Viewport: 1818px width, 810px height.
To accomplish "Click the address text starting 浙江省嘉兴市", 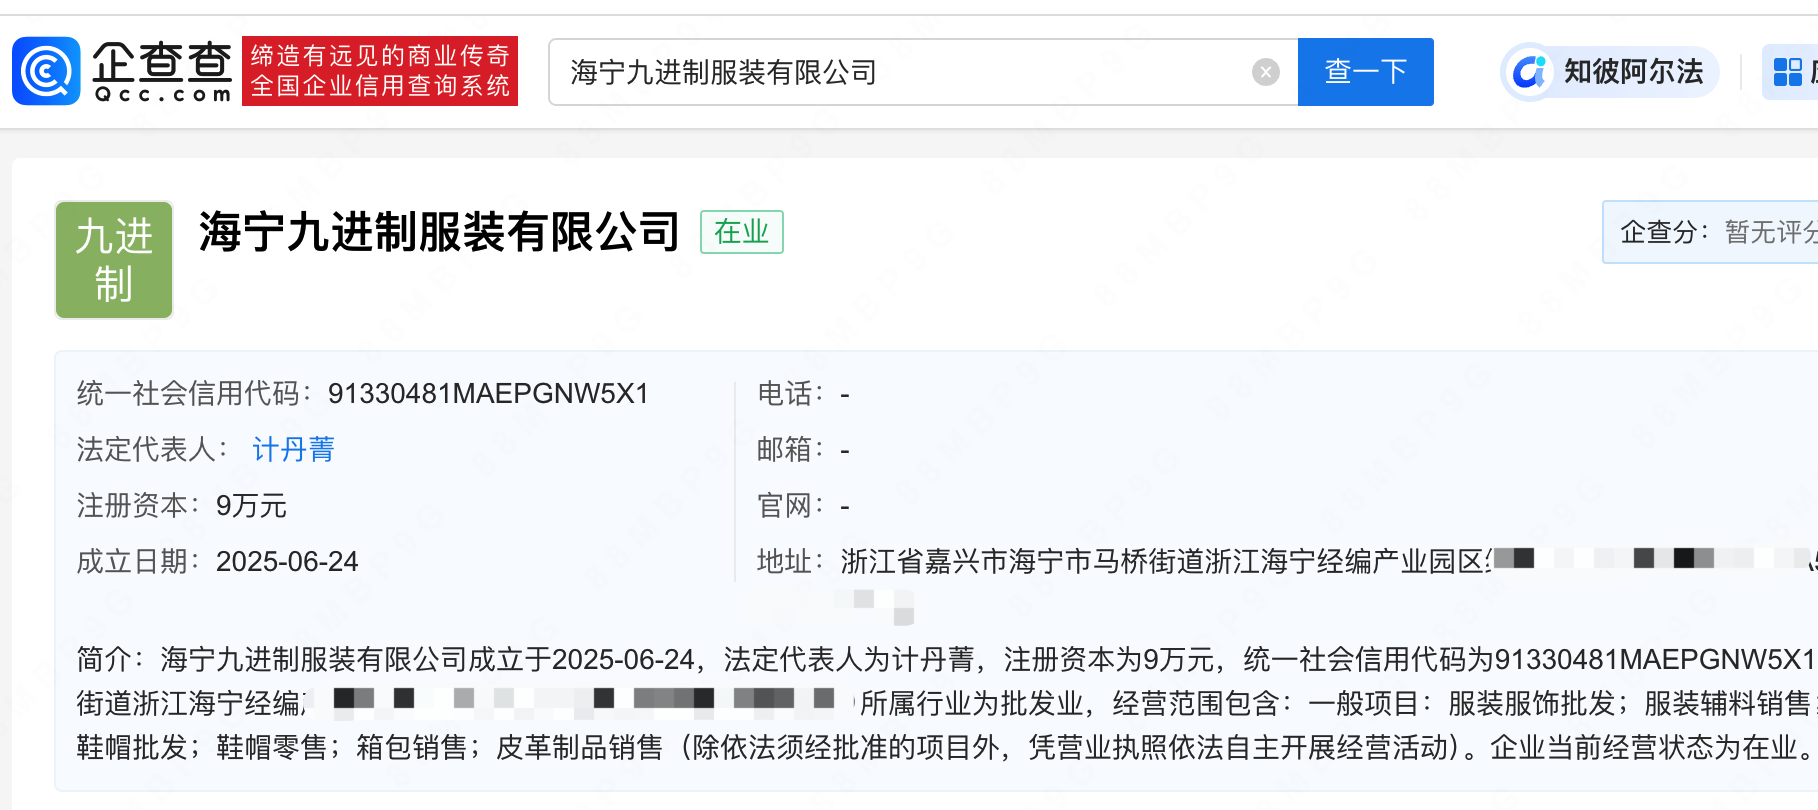I will click(x=1165, y=562).
